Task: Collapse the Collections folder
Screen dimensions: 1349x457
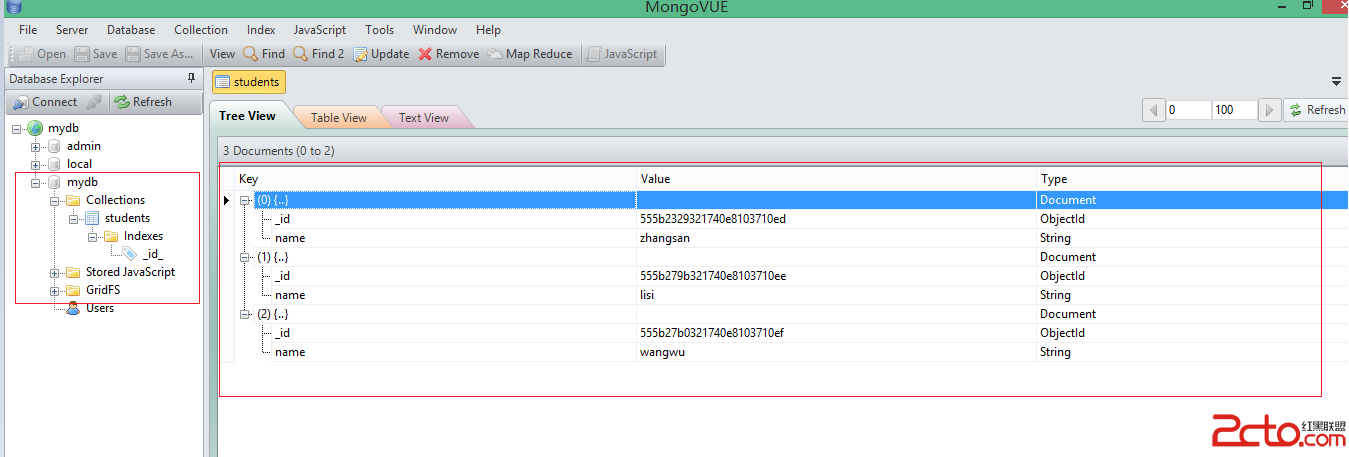Action: coord(55,200)
